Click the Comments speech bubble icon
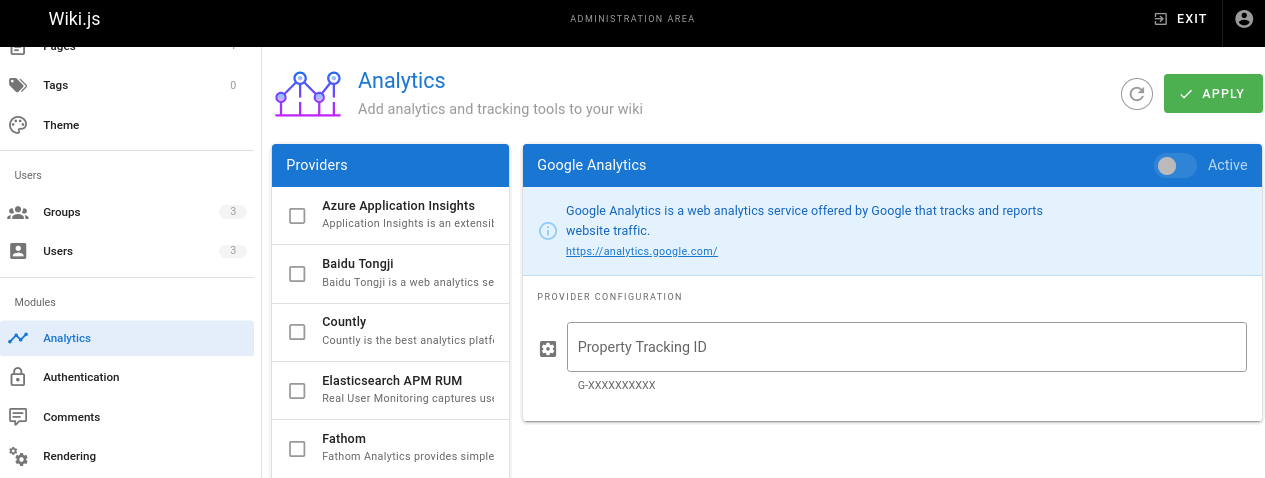 [18, 417]
